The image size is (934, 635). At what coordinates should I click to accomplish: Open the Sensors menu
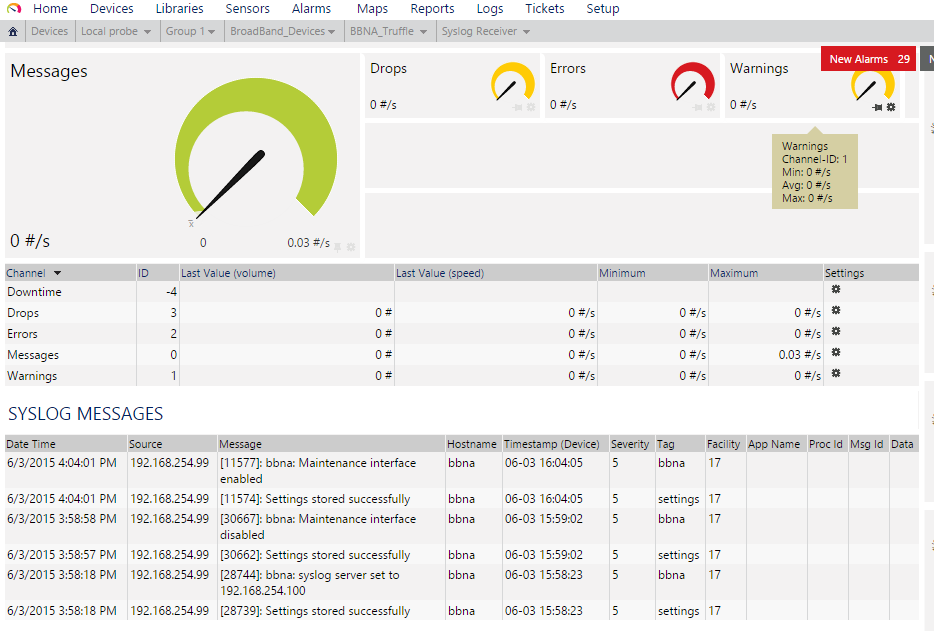(x=247, y=8)
